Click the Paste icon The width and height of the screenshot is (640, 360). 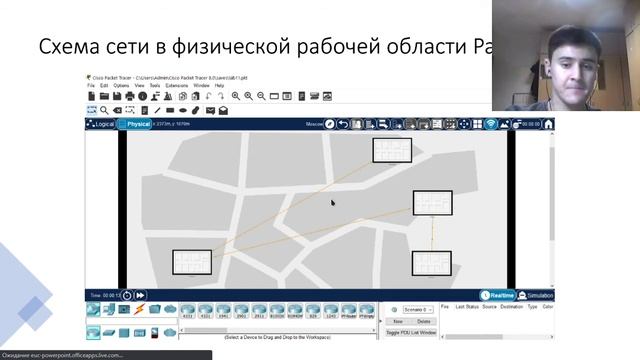point(196,96)
